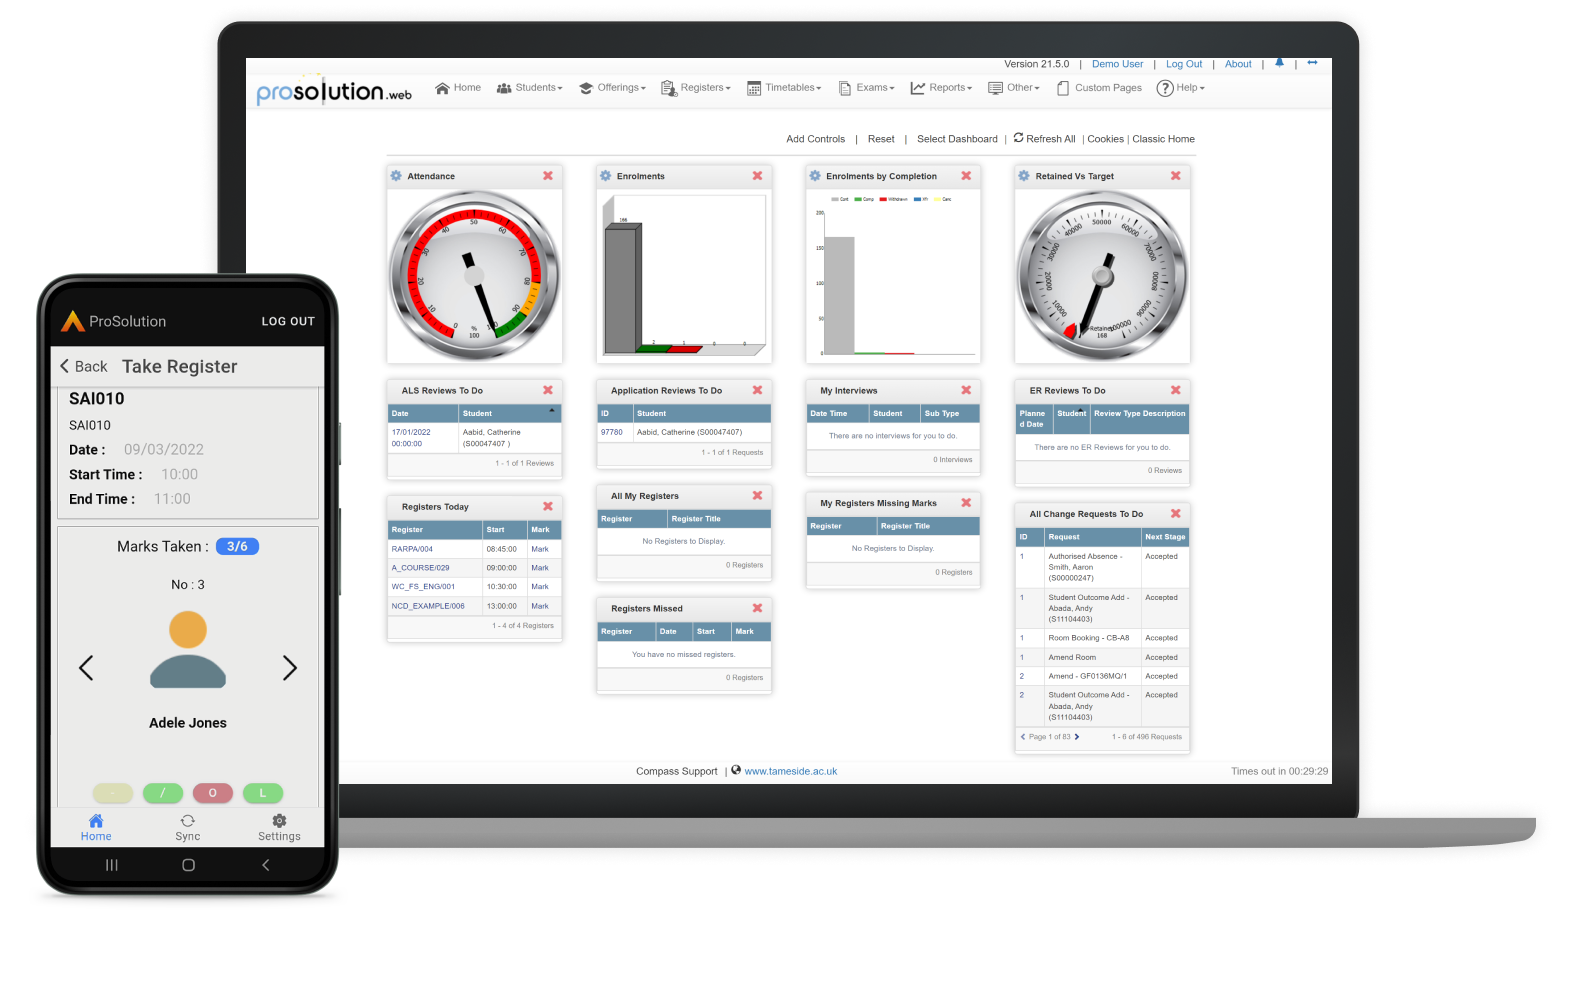Mark Adele Jones present with slash button
1572x992 pixels.
pyautogui.click(x=163, y=793)
